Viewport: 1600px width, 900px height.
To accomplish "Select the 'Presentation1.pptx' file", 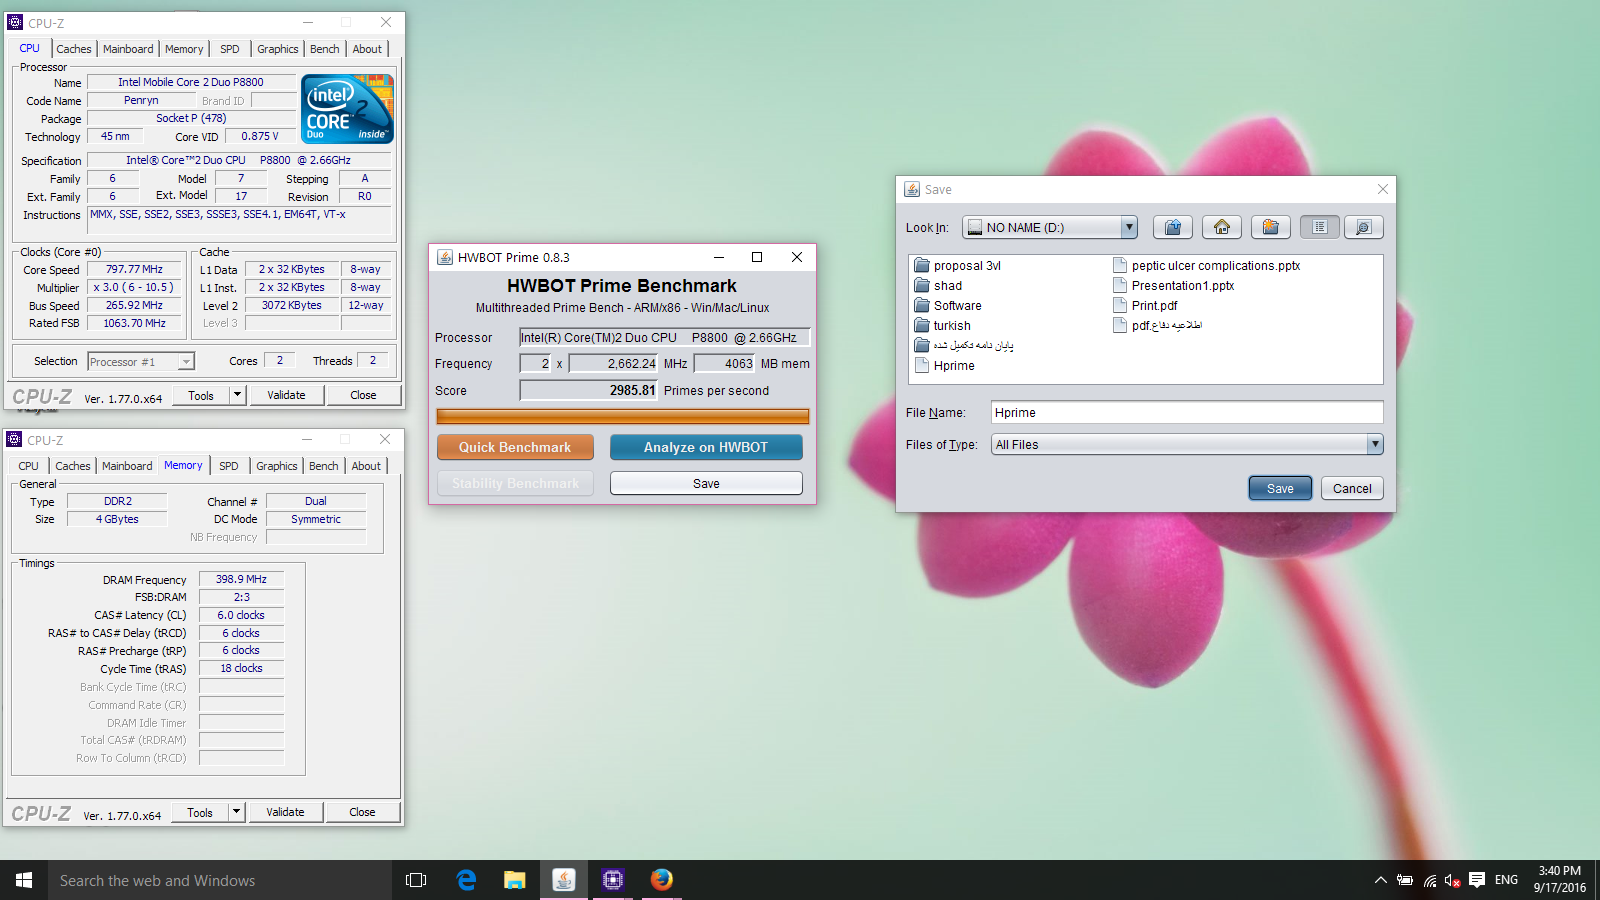I will (1174, 286).
